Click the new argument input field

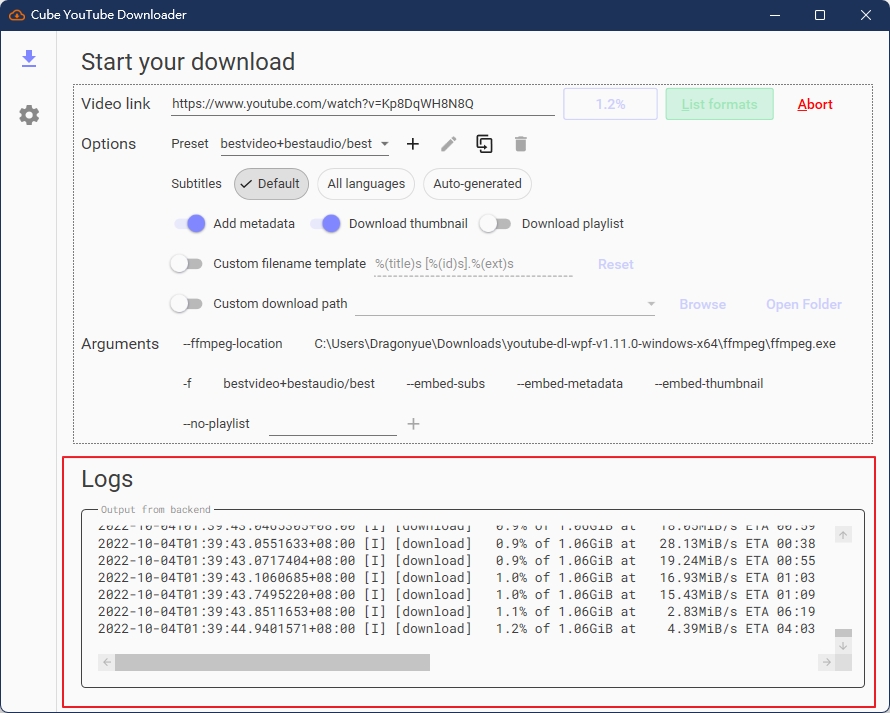[333, 424]
